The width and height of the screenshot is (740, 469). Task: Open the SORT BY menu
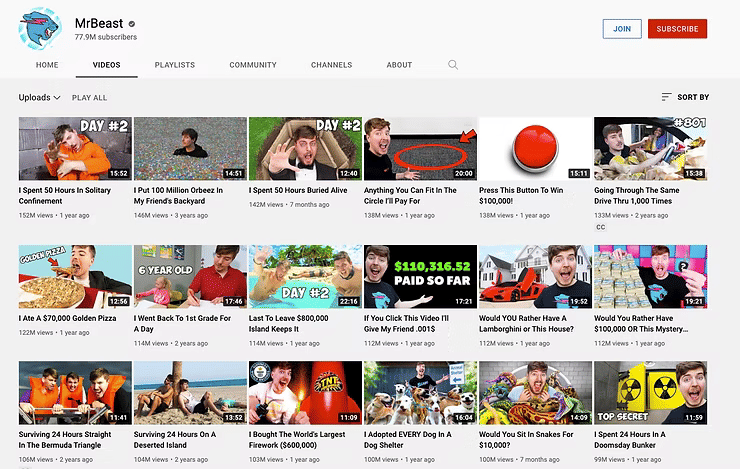pos(685,97)
